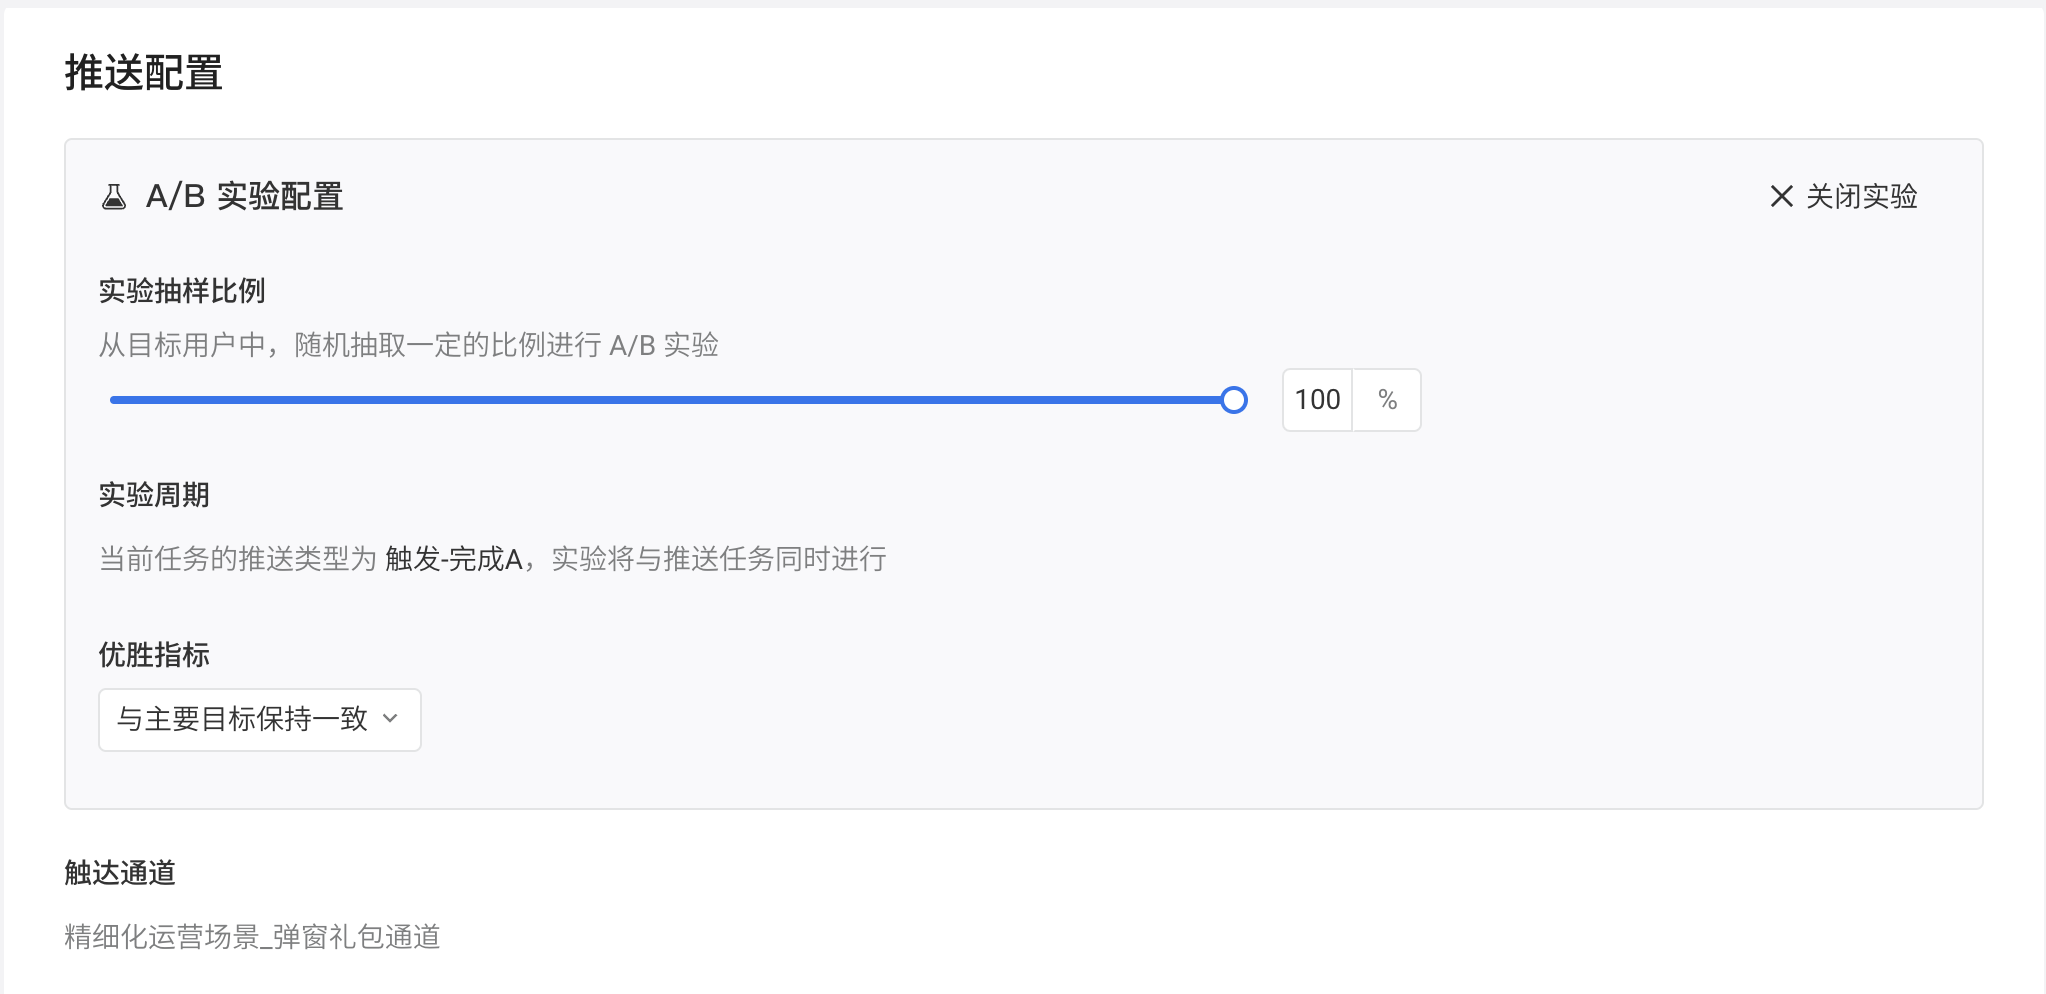
Task: Click the 实验将与推送任务同时进行 description text
Action: 719,559
